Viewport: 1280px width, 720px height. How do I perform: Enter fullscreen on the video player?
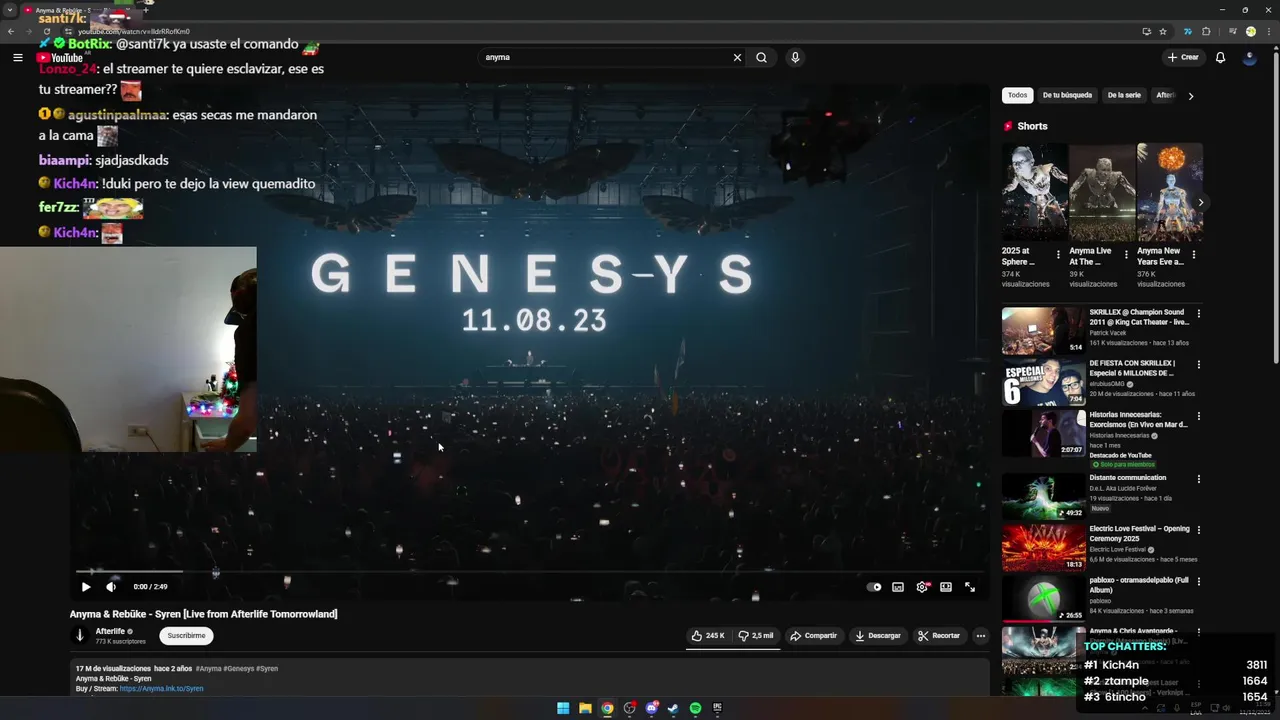(970, 587)
